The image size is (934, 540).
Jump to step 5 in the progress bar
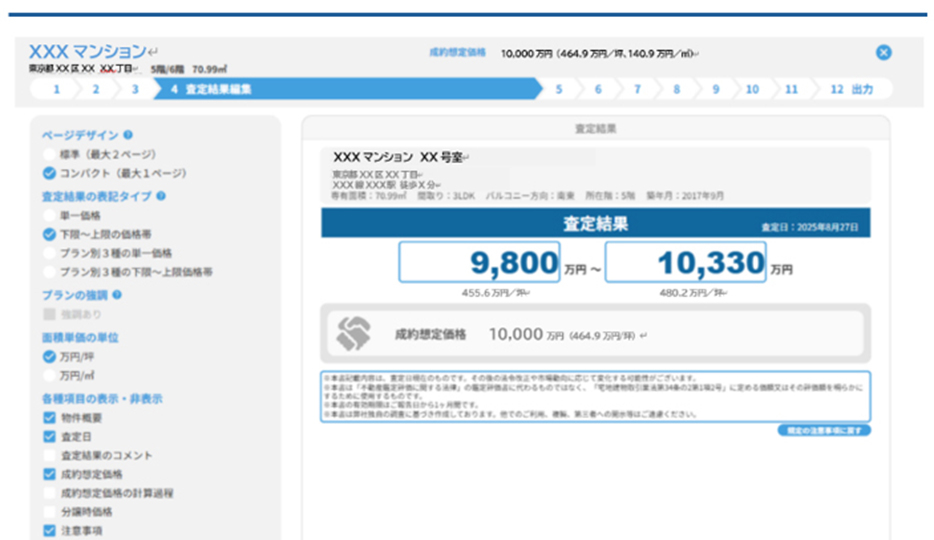(559, 89)
